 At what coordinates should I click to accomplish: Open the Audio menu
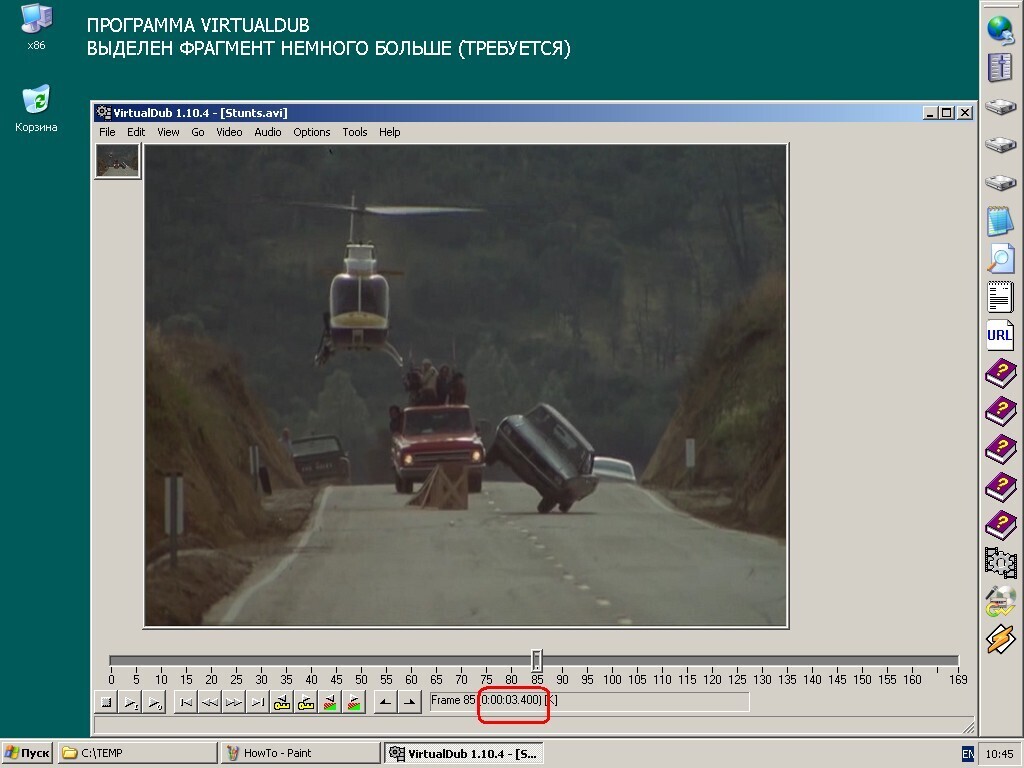[x=268, y=132]
